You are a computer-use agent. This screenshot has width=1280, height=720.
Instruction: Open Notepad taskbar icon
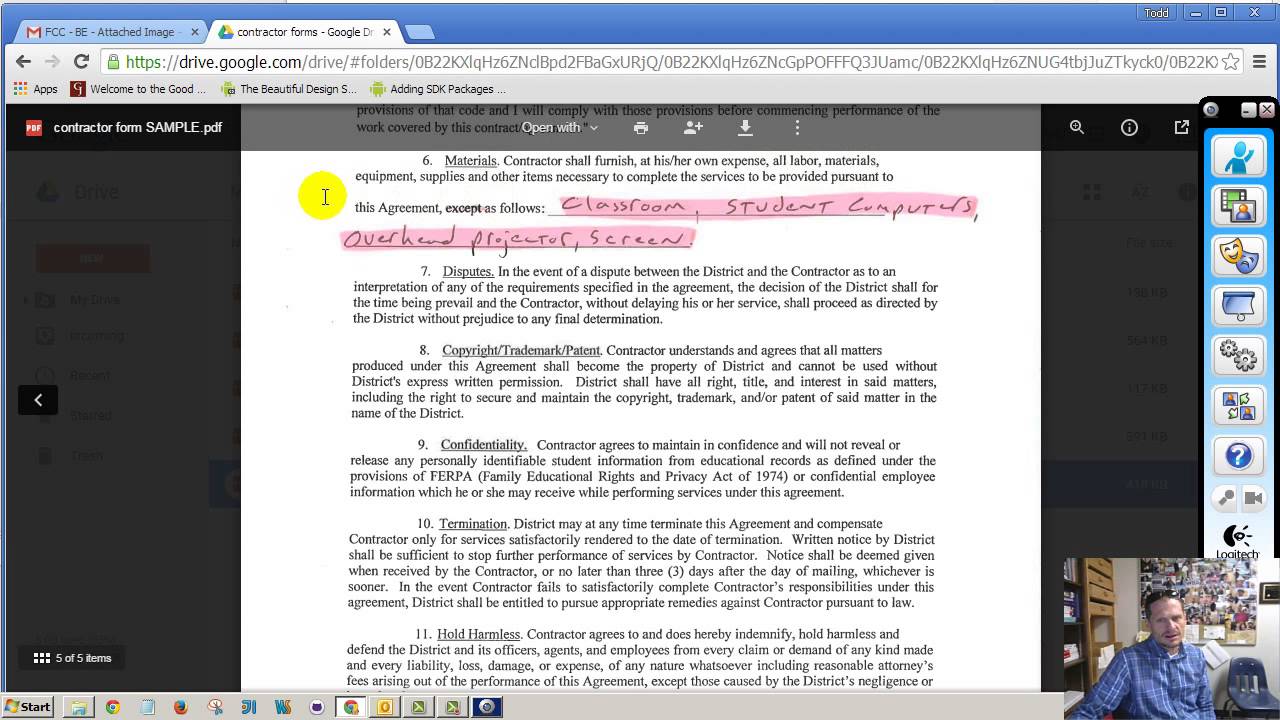click(147, 707)
